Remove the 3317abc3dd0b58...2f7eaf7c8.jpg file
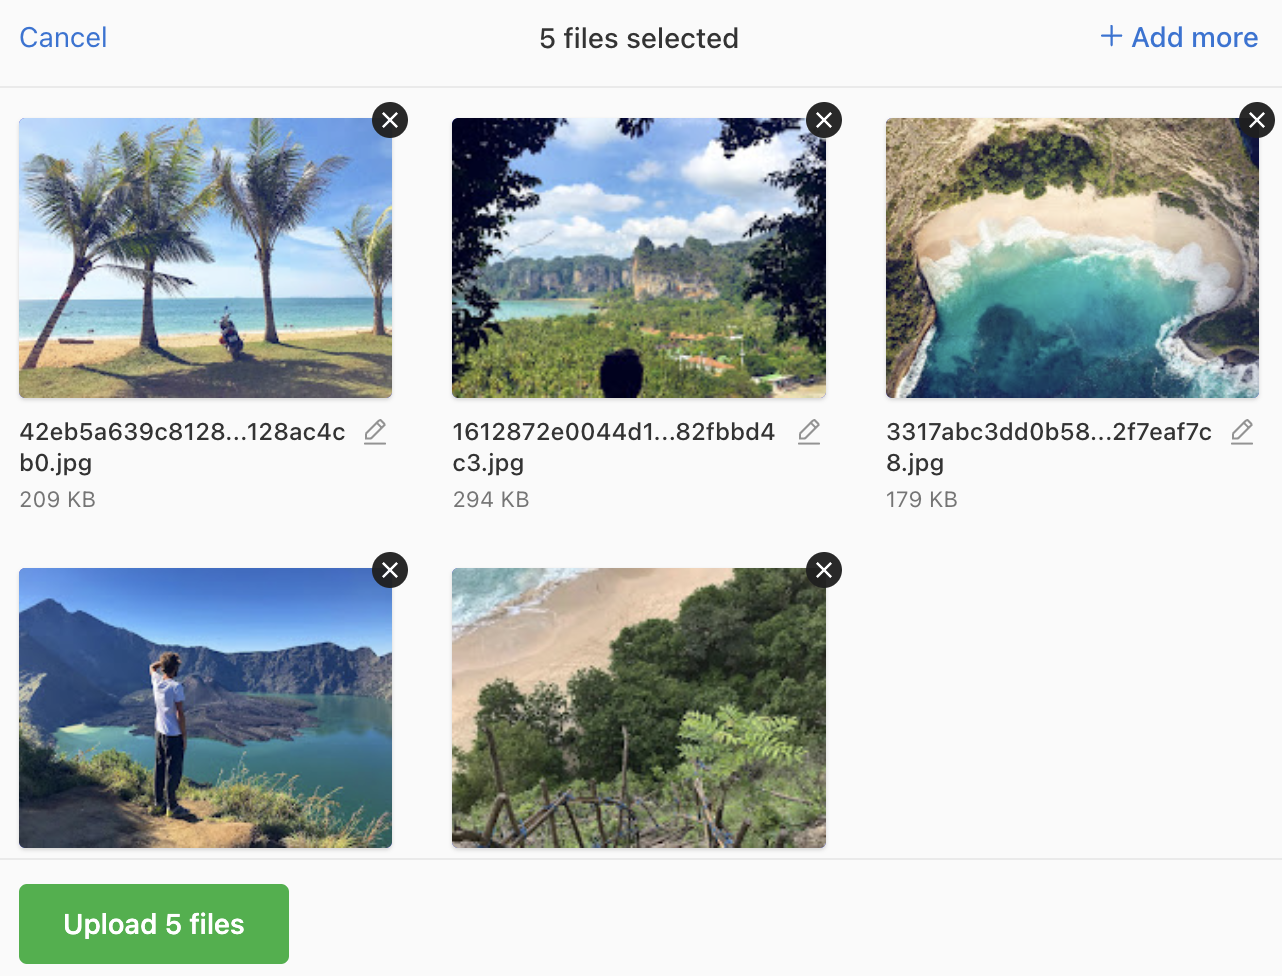Viewport: 1282px width, 976px height. (1256, 119)
